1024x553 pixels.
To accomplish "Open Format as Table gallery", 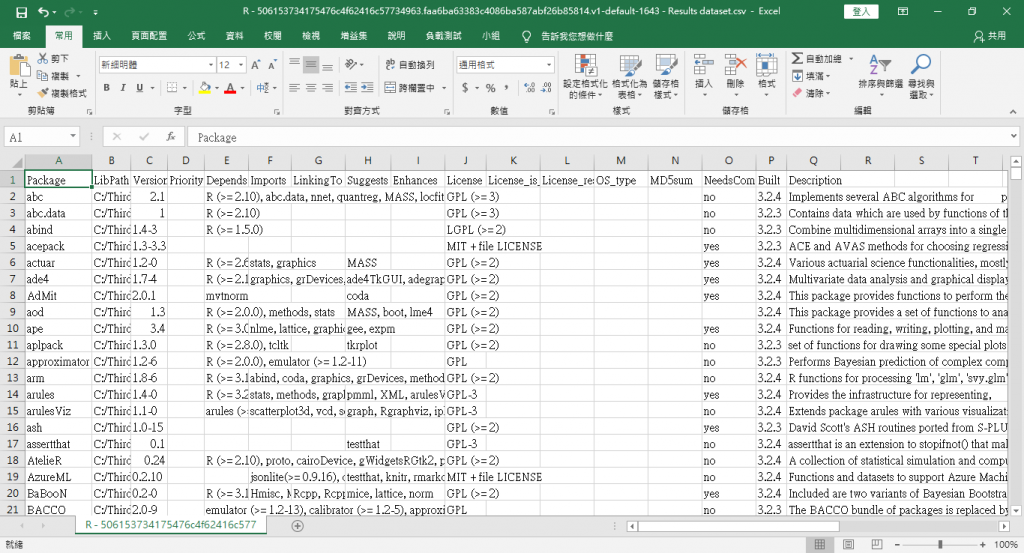I will pyautogui.click(x=630, y=76).
